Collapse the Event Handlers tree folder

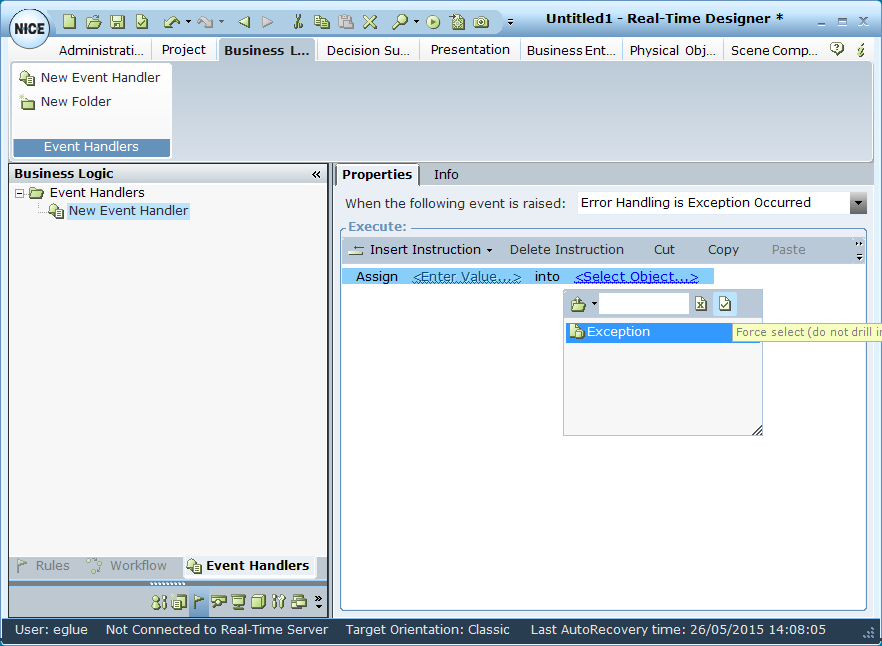pos(20,193)
